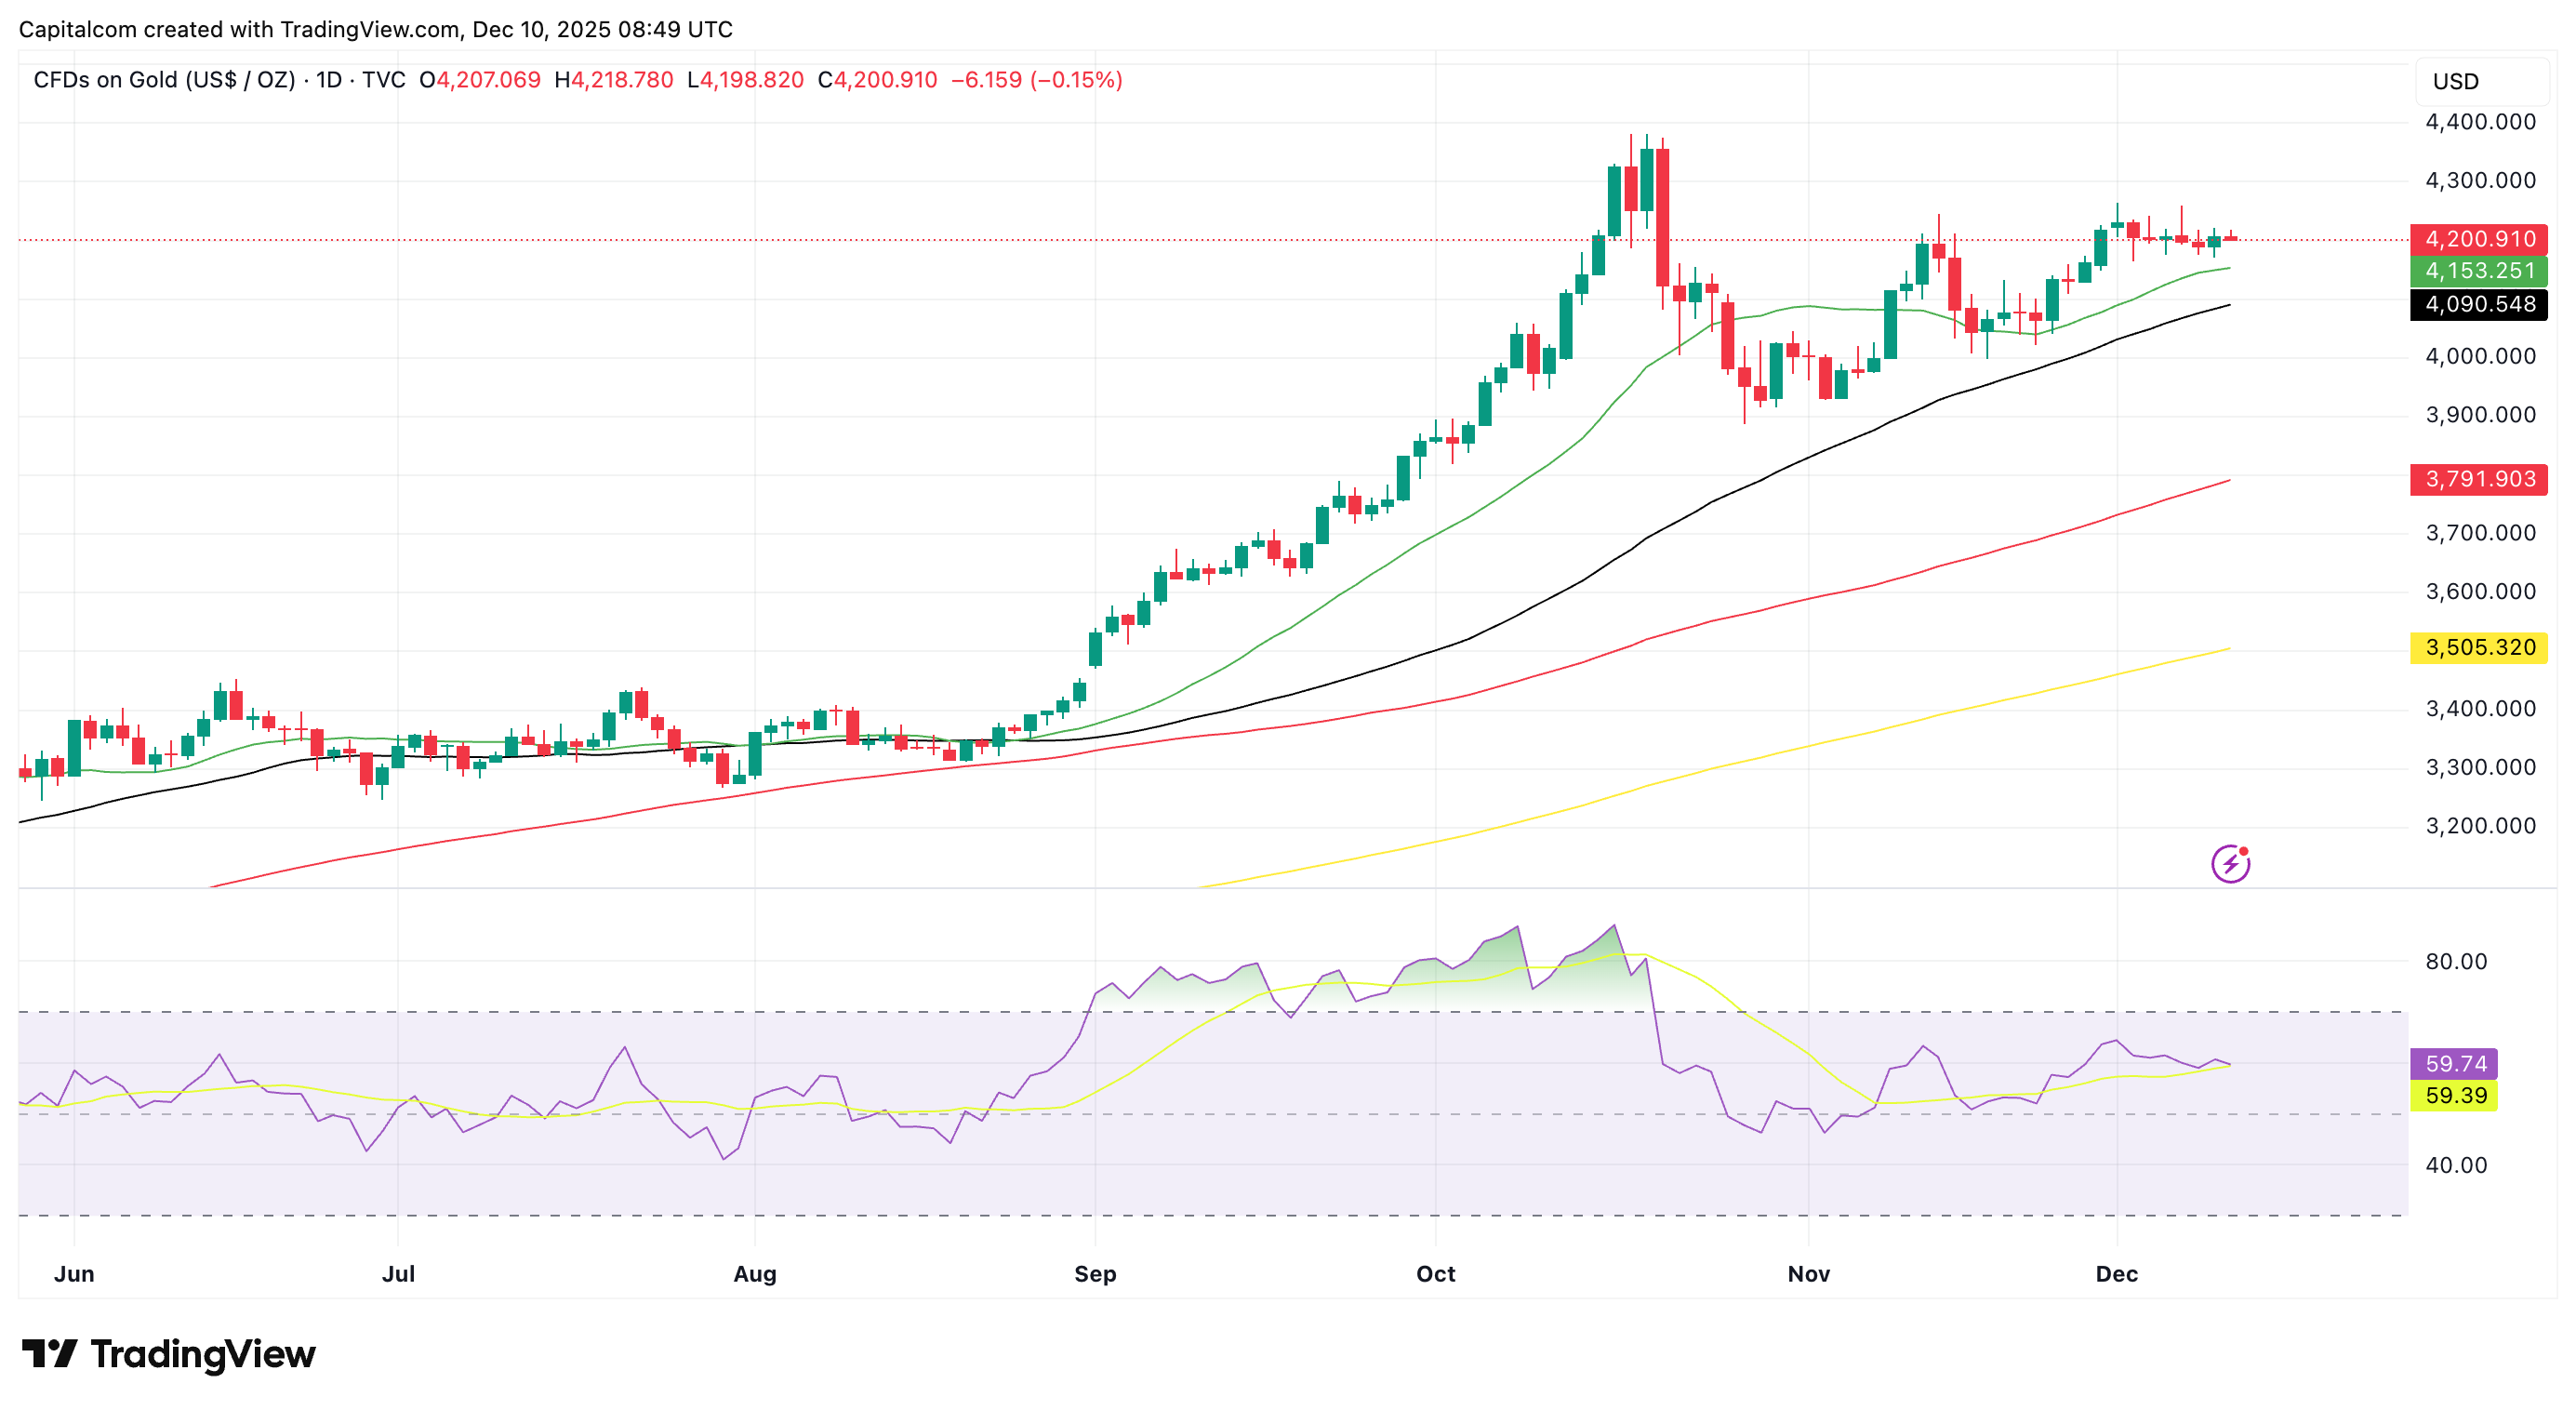The width and height of the screenshot is (2576, 1410).
Task: Click the black 4,090.548 moving average tag
Action: (2479, 304)
